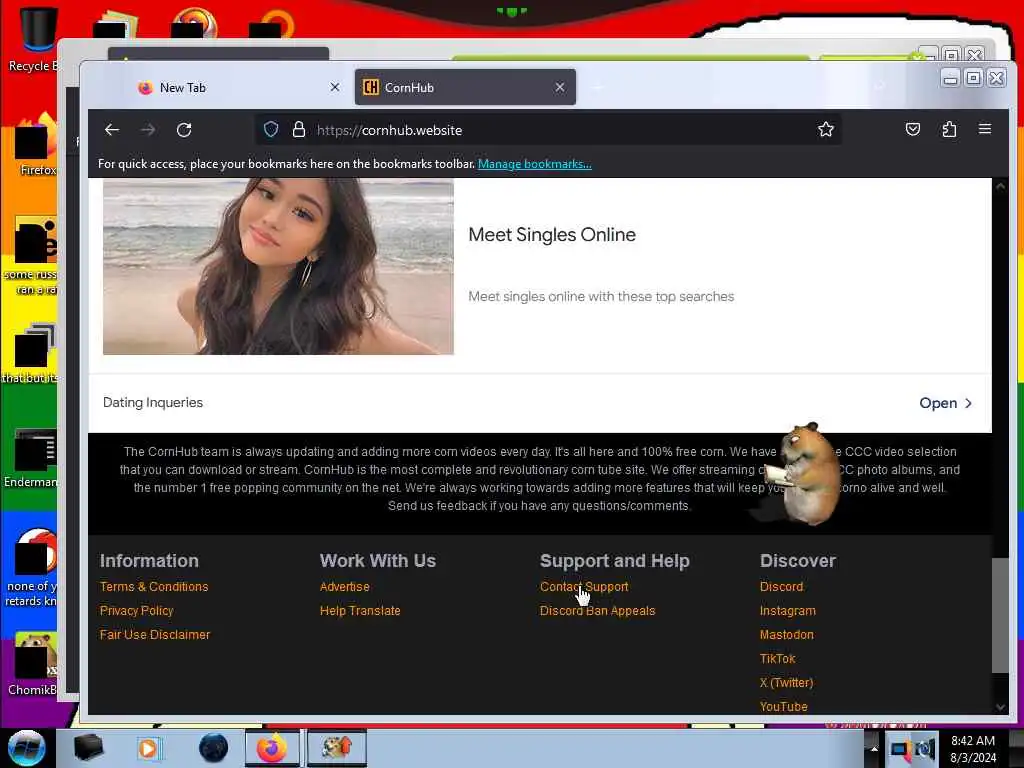1024x768 pixels.
Task: Open the Save to Pocket icon
Action: tap(913, 129)
